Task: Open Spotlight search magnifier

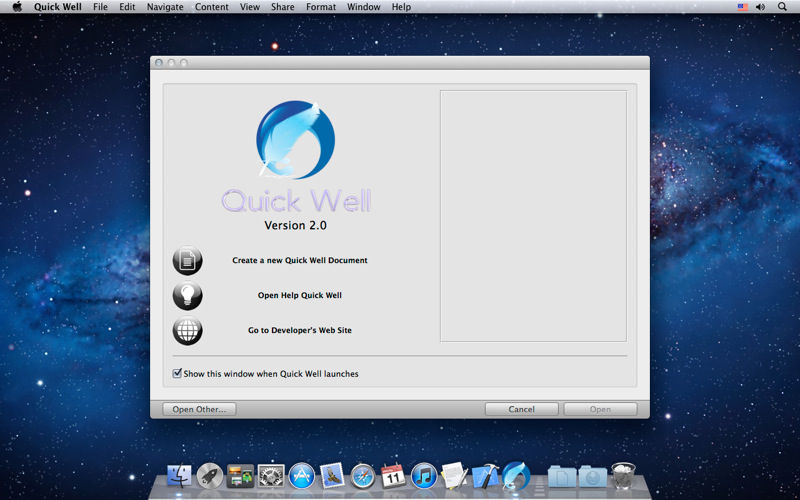Action: pos(782,7)
